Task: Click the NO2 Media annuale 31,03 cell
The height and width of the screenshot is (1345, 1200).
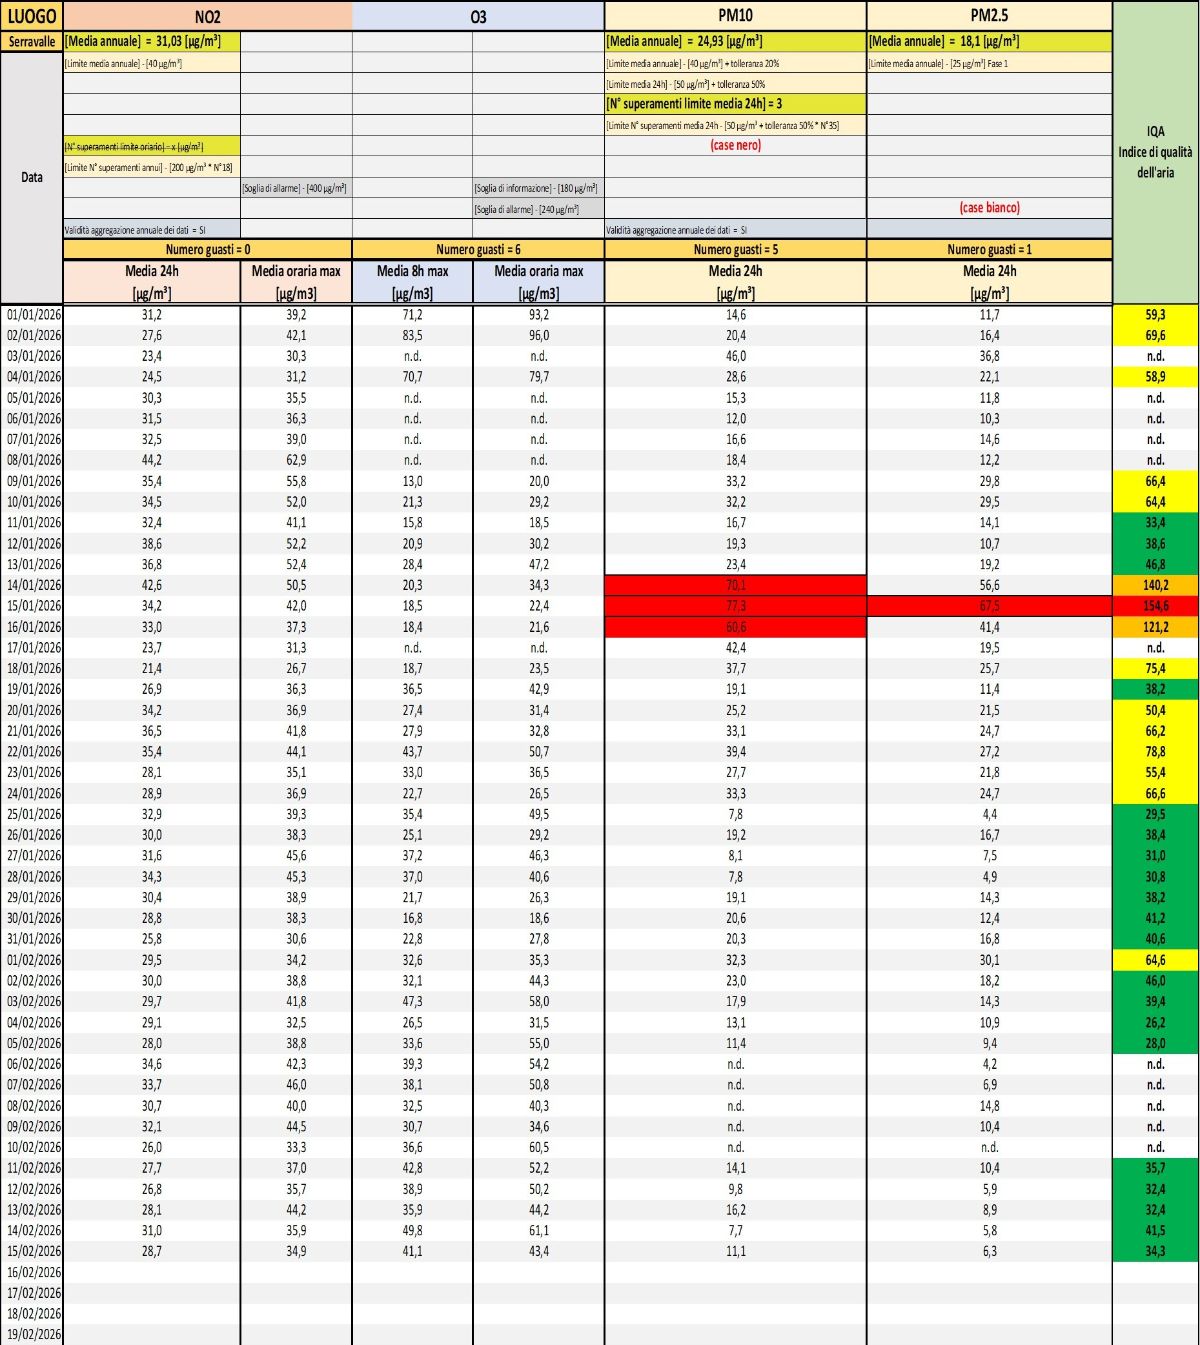Action: click(151, 42)
